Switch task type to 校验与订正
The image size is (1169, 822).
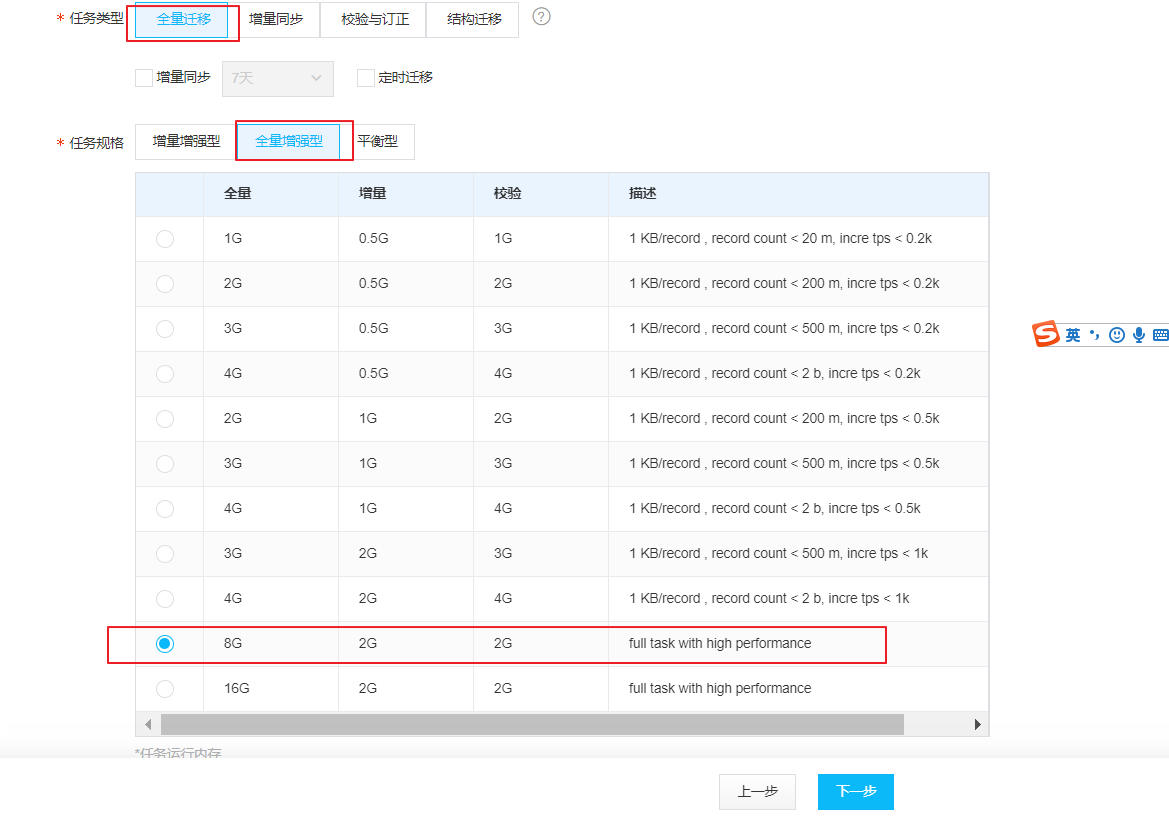click(x=374, y=19)
